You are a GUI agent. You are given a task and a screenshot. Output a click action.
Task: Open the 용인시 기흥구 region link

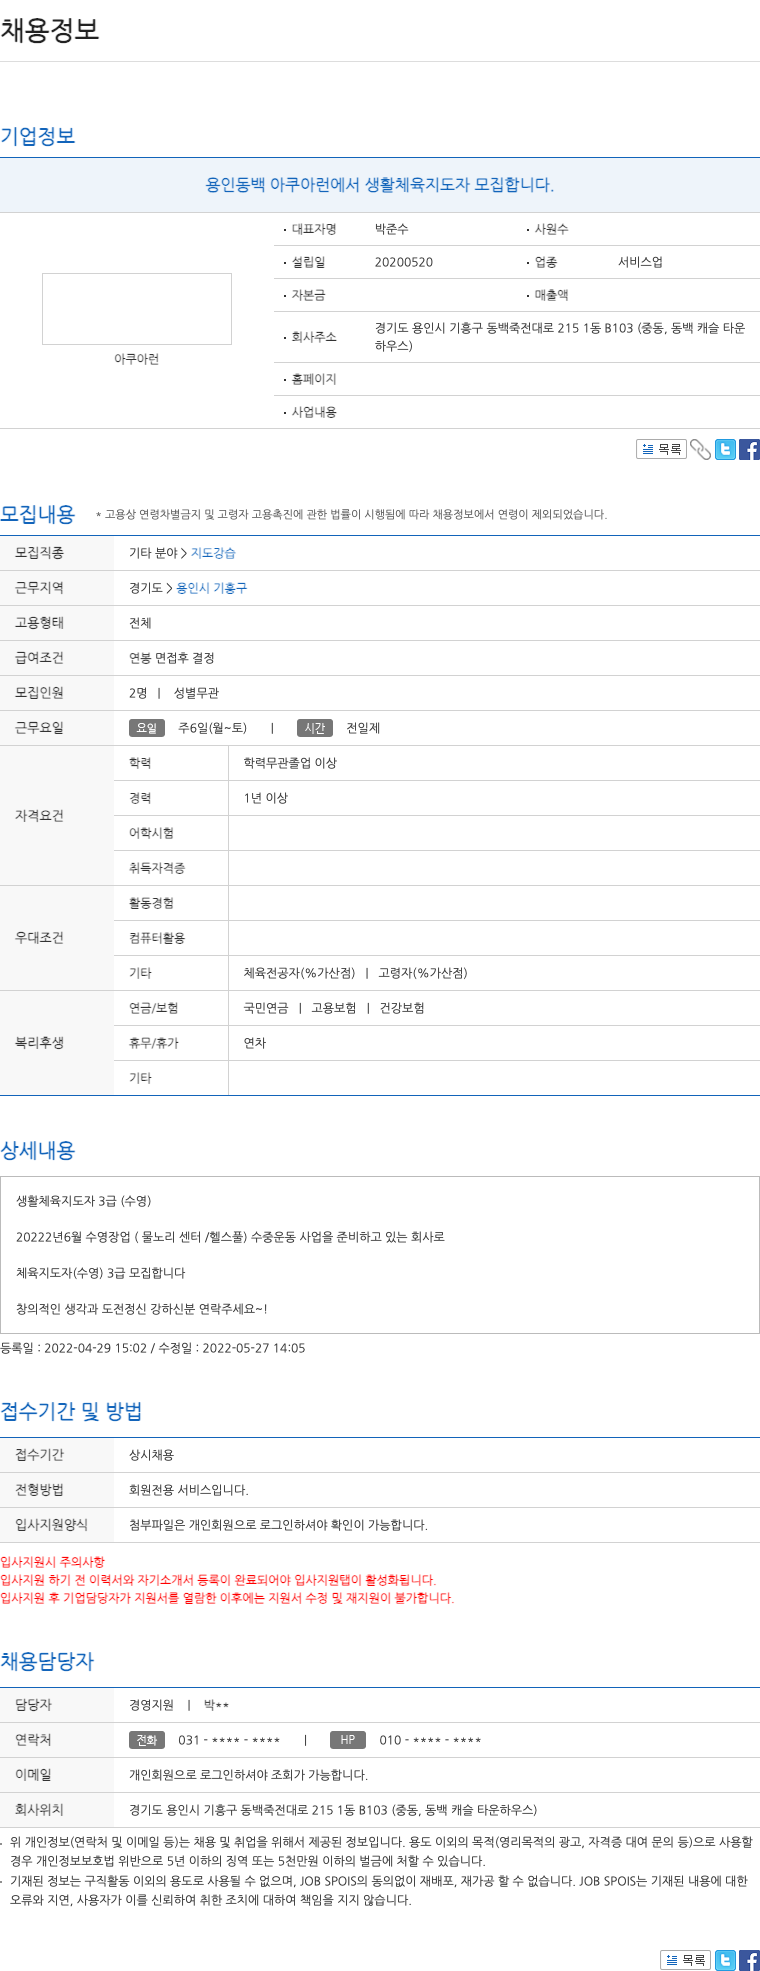pos(211,588)
